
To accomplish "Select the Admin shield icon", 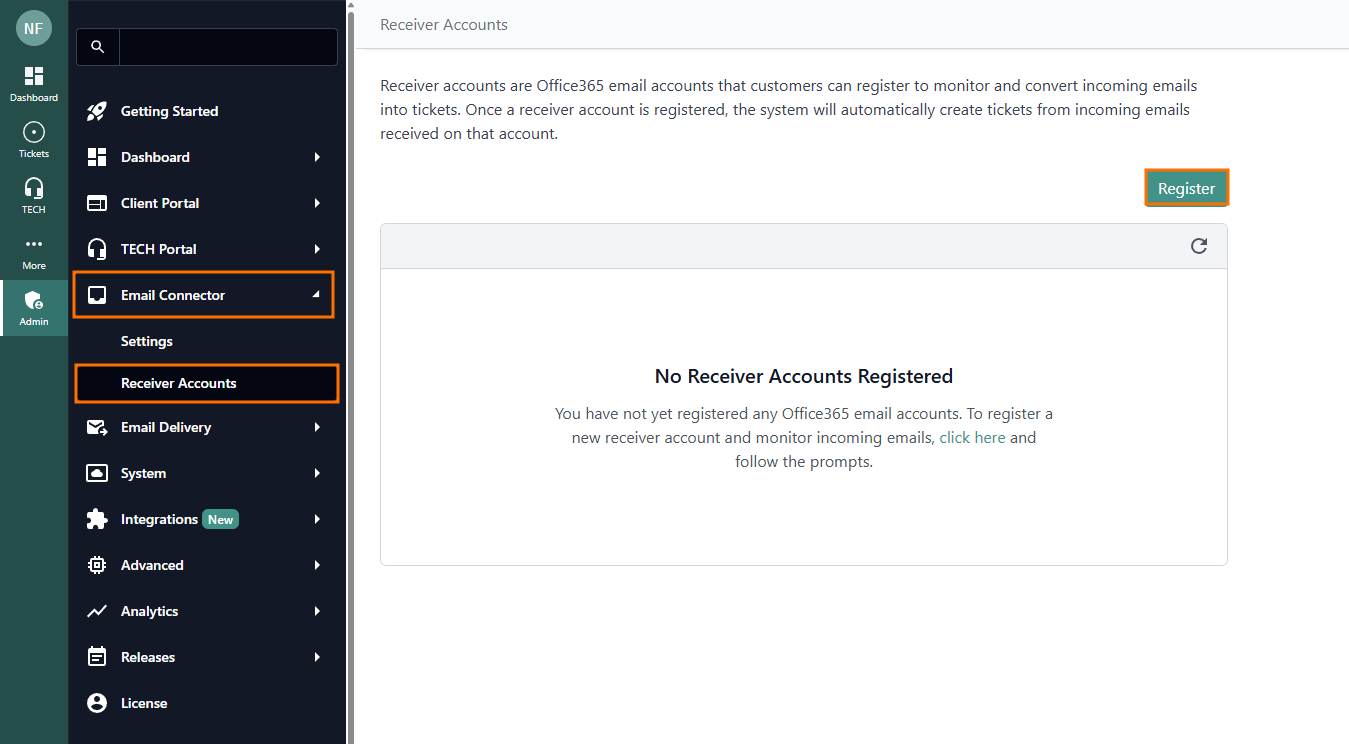I will click(x=34, y=308).
